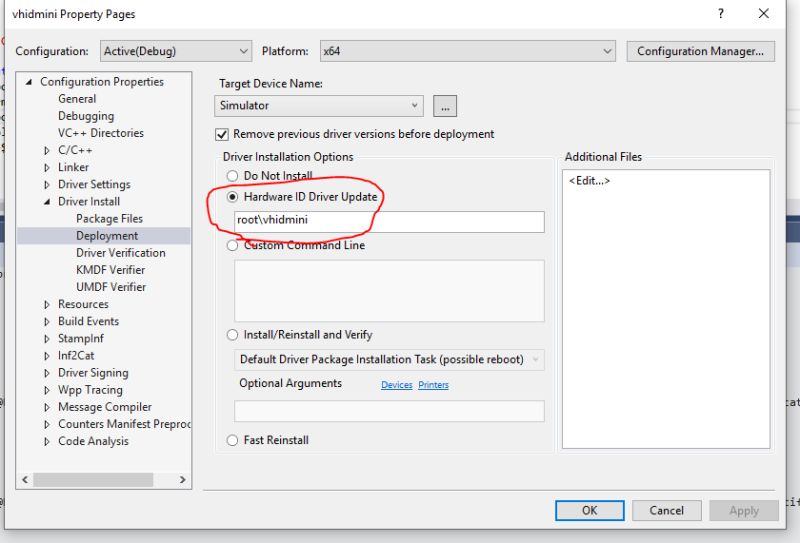Click the OK button
800x543 pixels.
pyautogui.click(x=589, y=510)
